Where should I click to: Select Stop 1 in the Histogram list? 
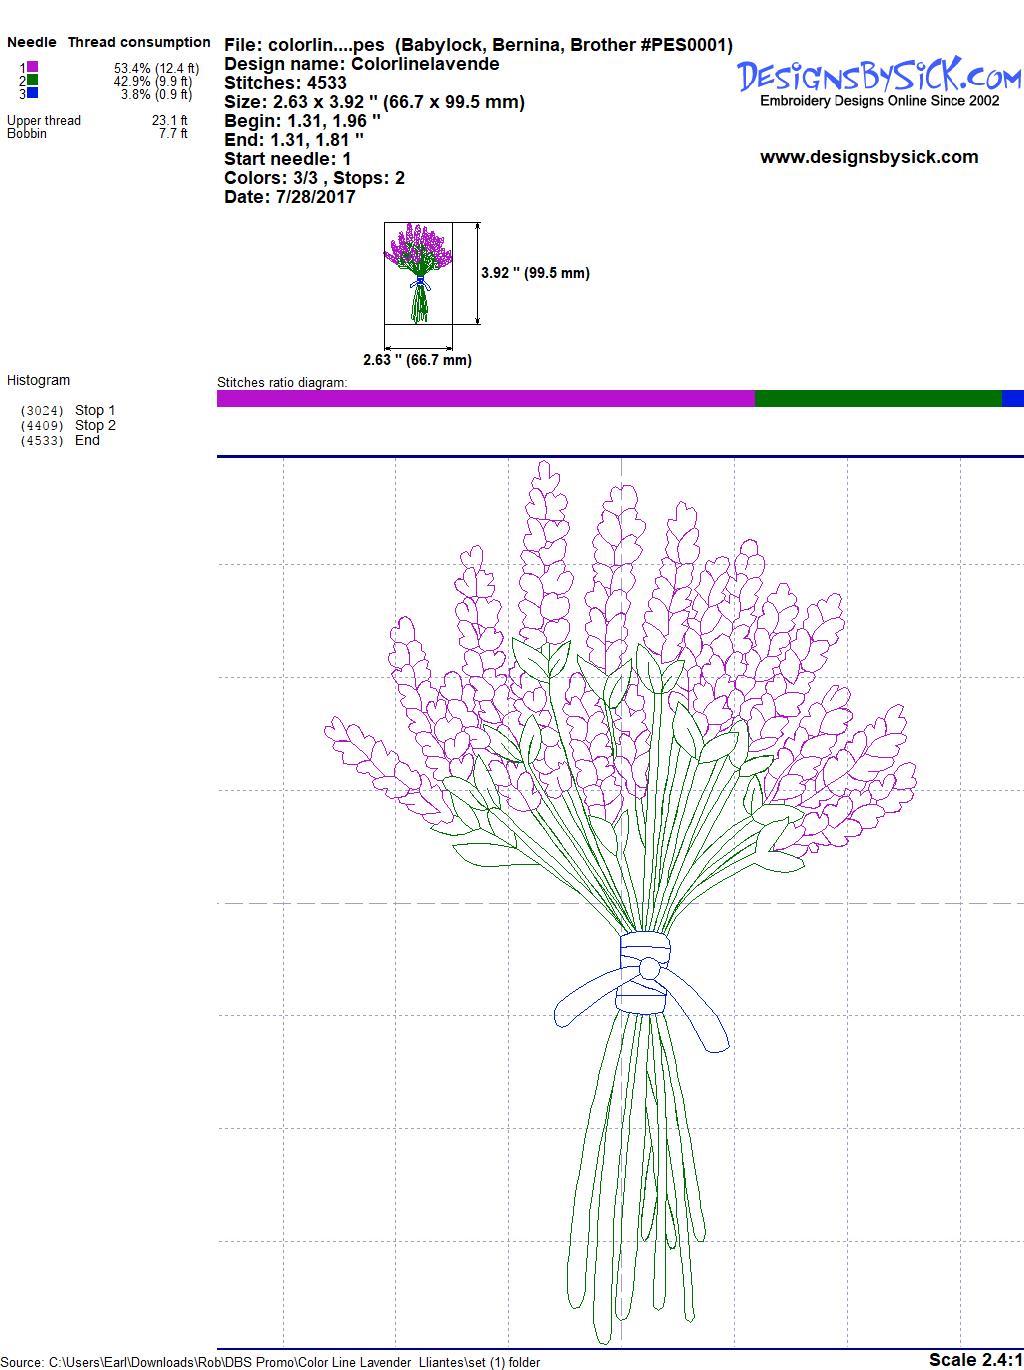(x=95, y=410)
